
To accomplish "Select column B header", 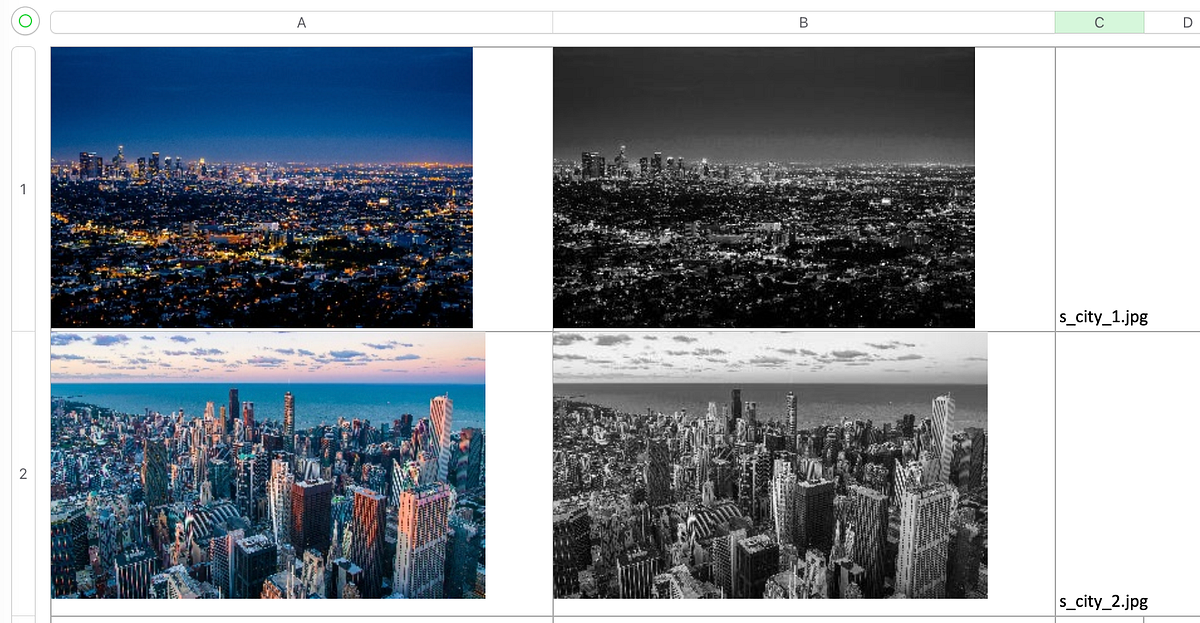I will 800,21.
